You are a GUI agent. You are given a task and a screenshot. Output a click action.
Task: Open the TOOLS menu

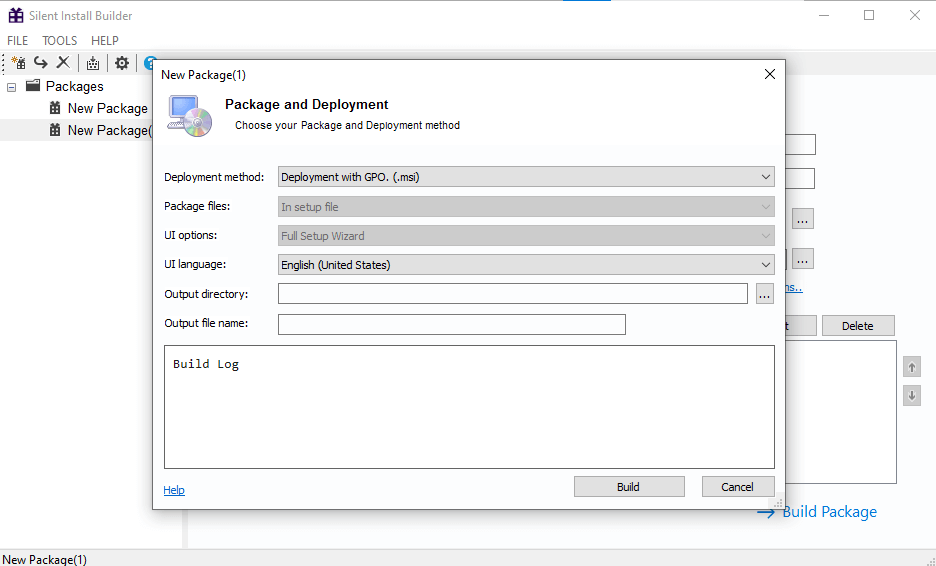point(59,41)
